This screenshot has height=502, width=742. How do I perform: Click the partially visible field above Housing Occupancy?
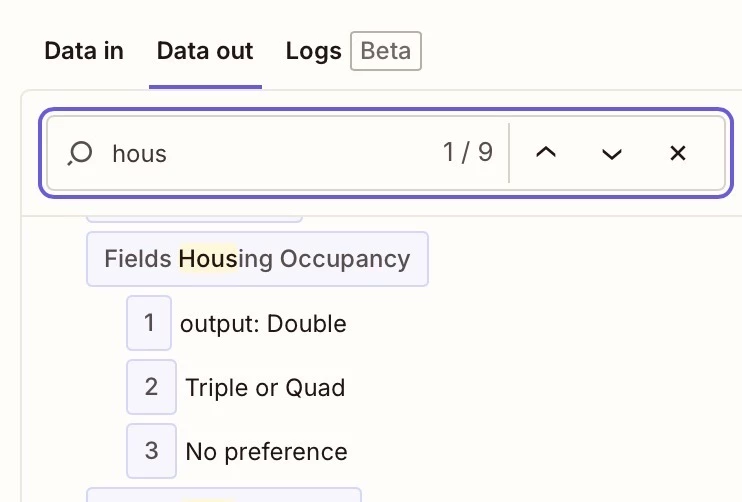point(194,217)
